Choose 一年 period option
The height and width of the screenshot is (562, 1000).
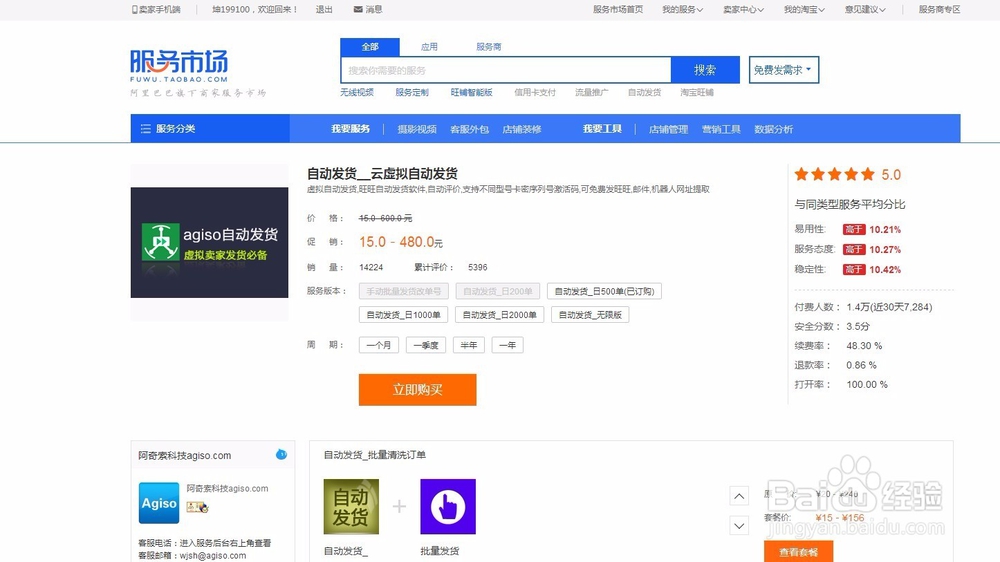508,345
